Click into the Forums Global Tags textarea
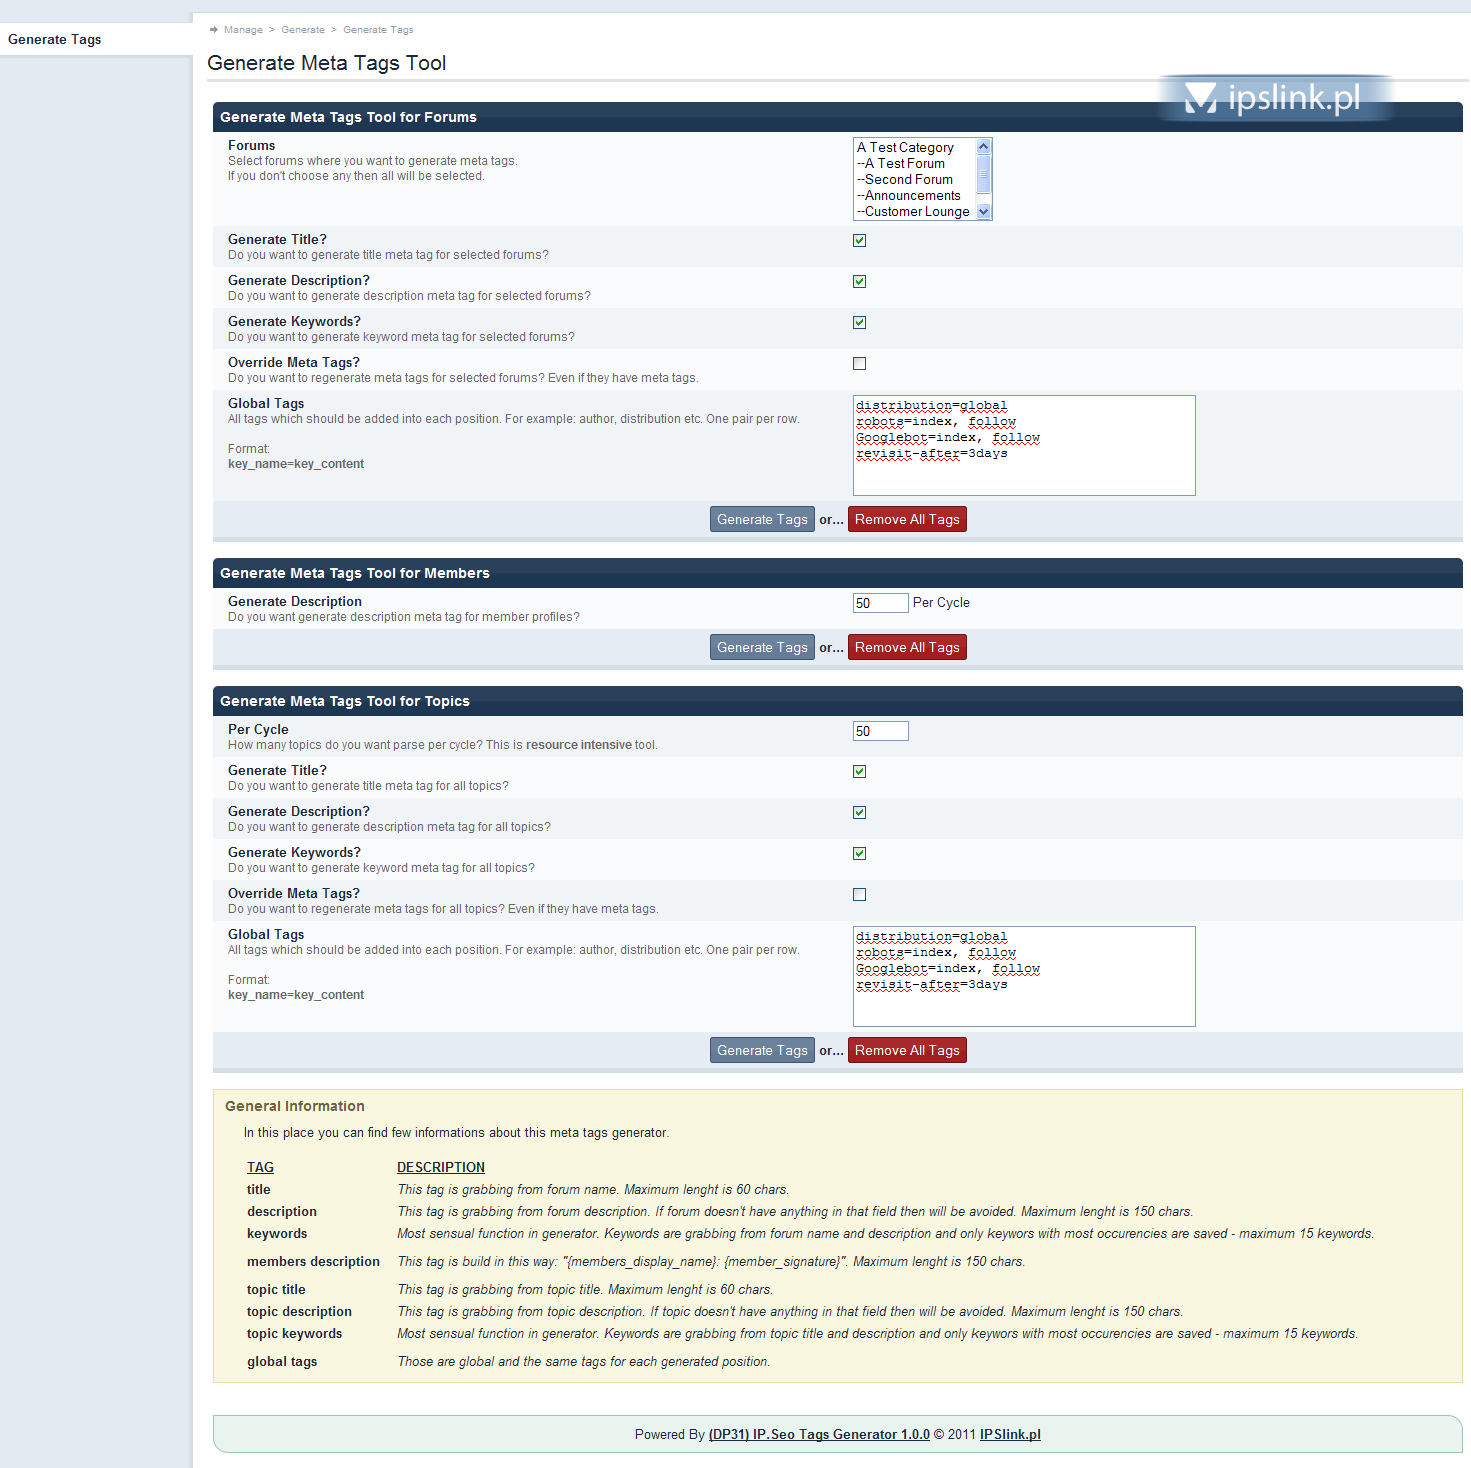Image resolution: width=1471 pixels, height=1468 pixels. (x=1023, y=446)
